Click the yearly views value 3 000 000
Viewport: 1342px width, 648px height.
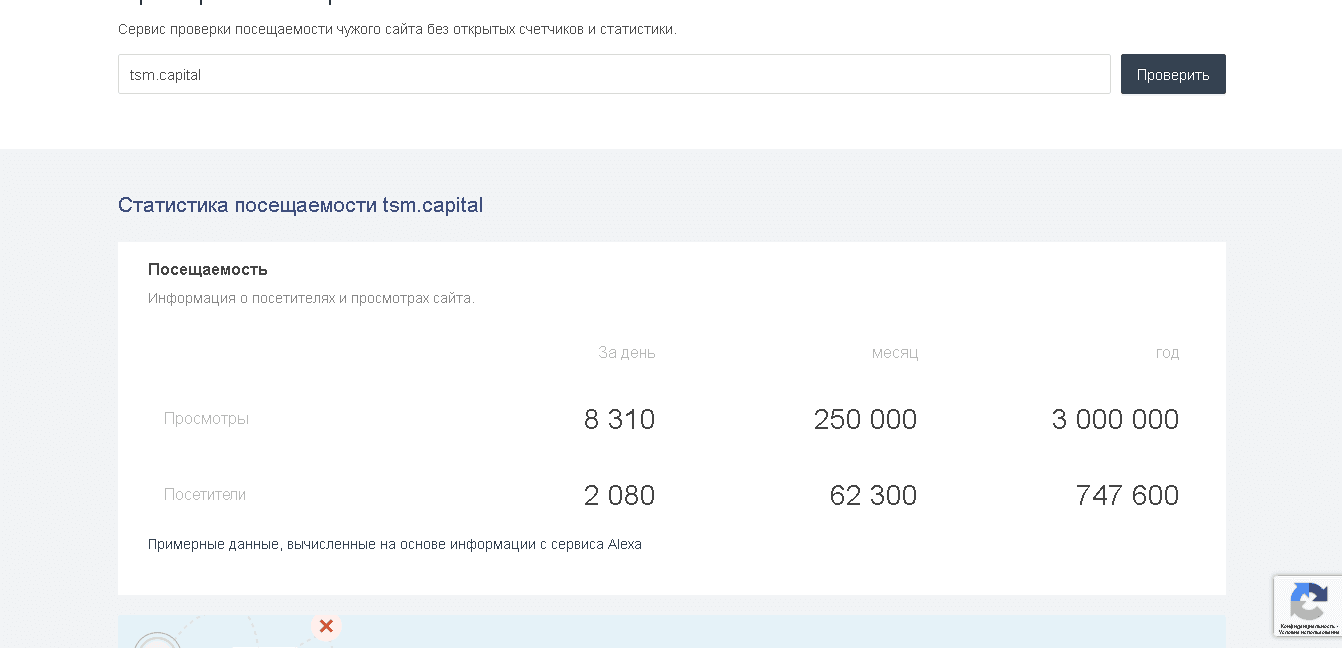point(1115,419)
